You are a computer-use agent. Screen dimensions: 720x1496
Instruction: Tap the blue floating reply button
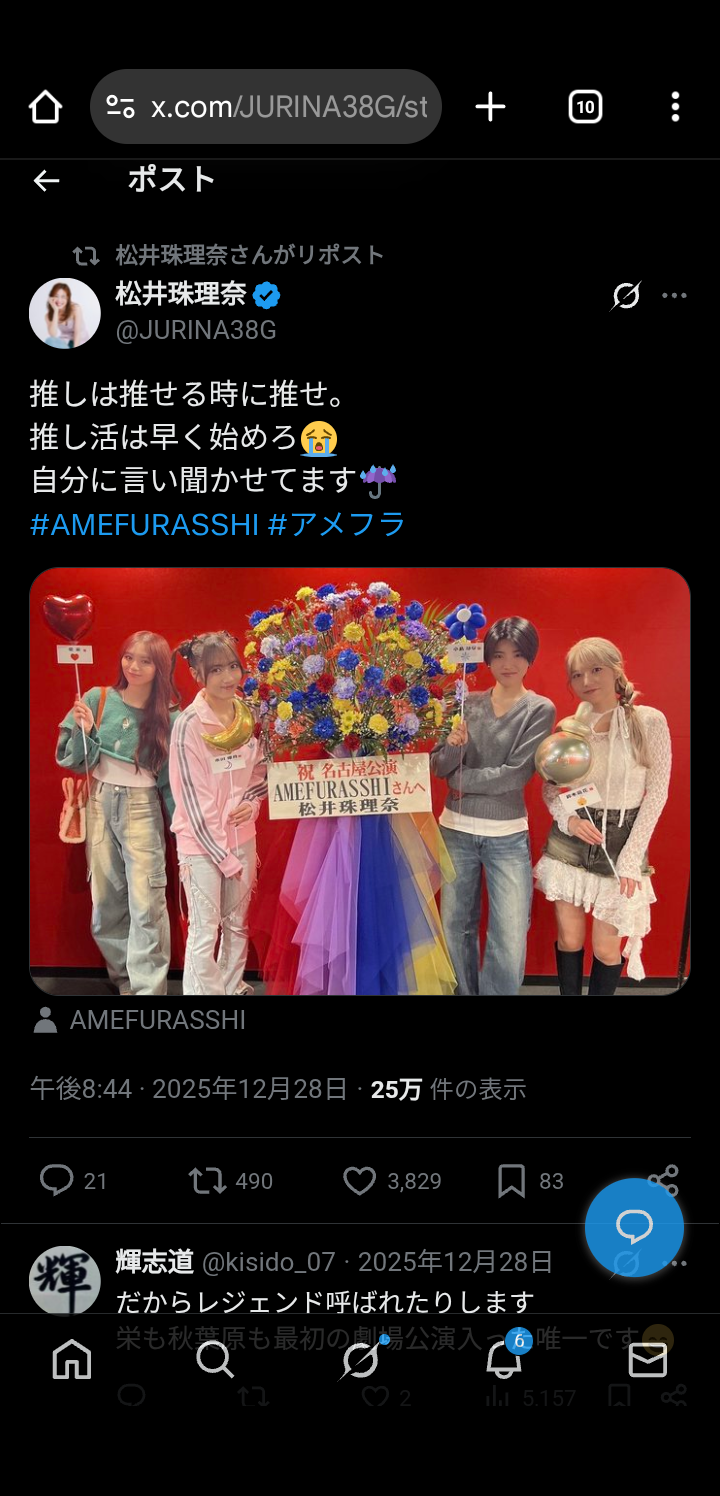pyautogui.click(x=634, y=1227)
